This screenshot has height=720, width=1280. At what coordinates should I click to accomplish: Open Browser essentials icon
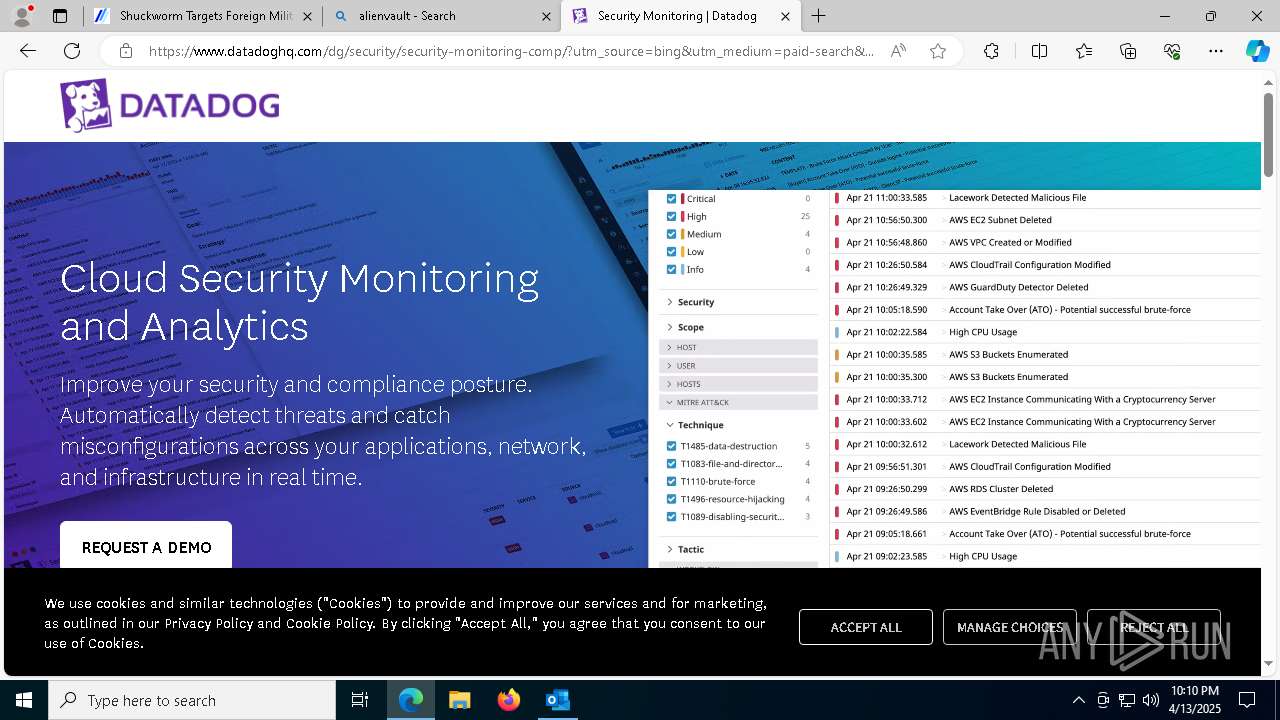click(1172, 51)
